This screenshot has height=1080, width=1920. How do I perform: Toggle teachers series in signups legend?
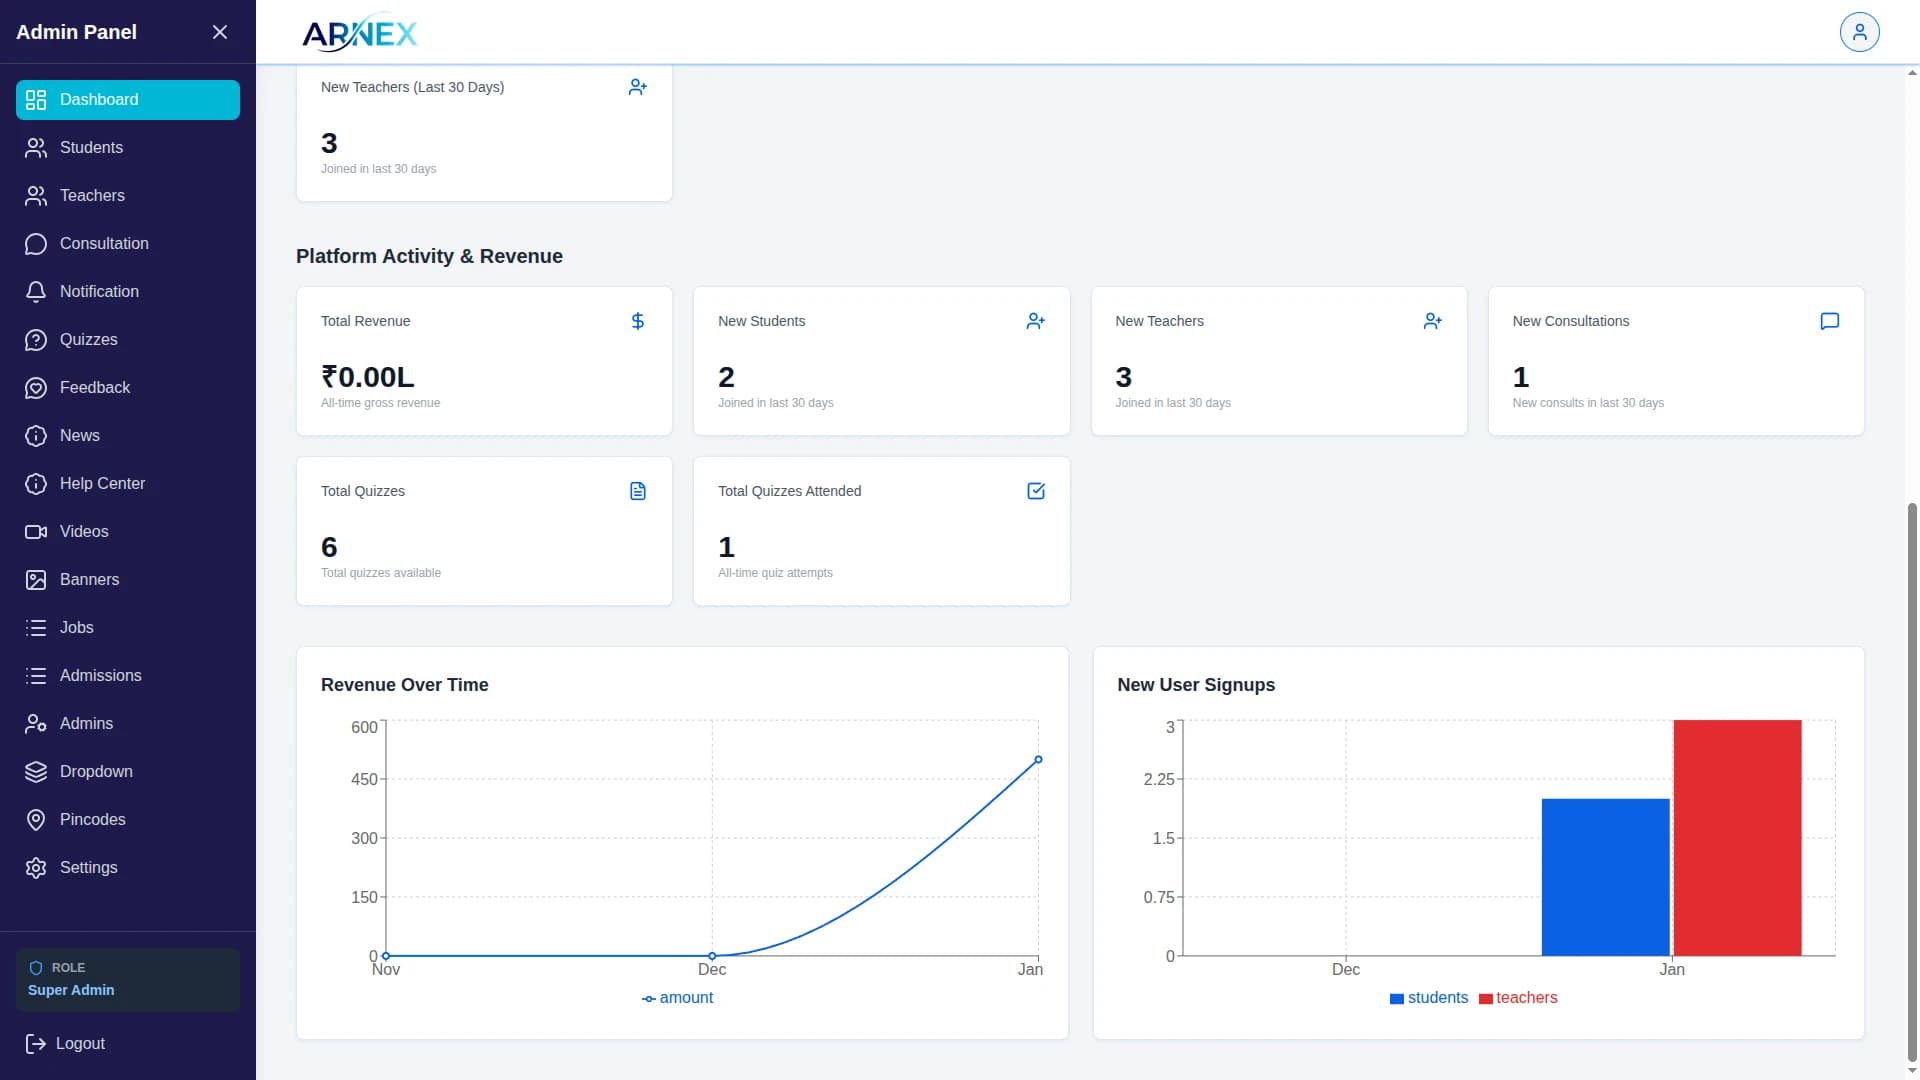click(x=1518, y=998)
